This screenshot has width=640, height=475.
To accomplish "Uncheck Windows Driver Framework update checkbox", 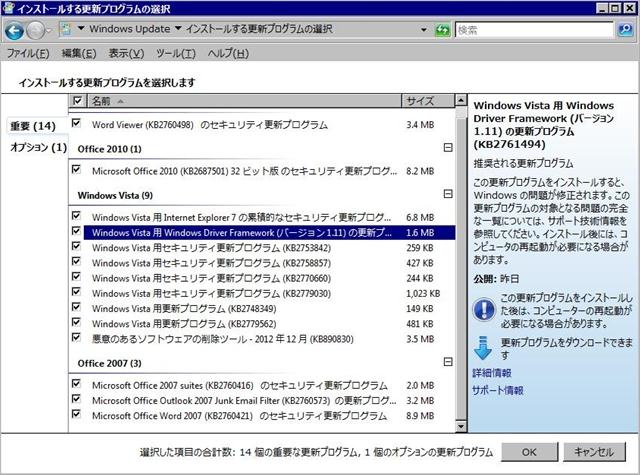I will (76, 231).
